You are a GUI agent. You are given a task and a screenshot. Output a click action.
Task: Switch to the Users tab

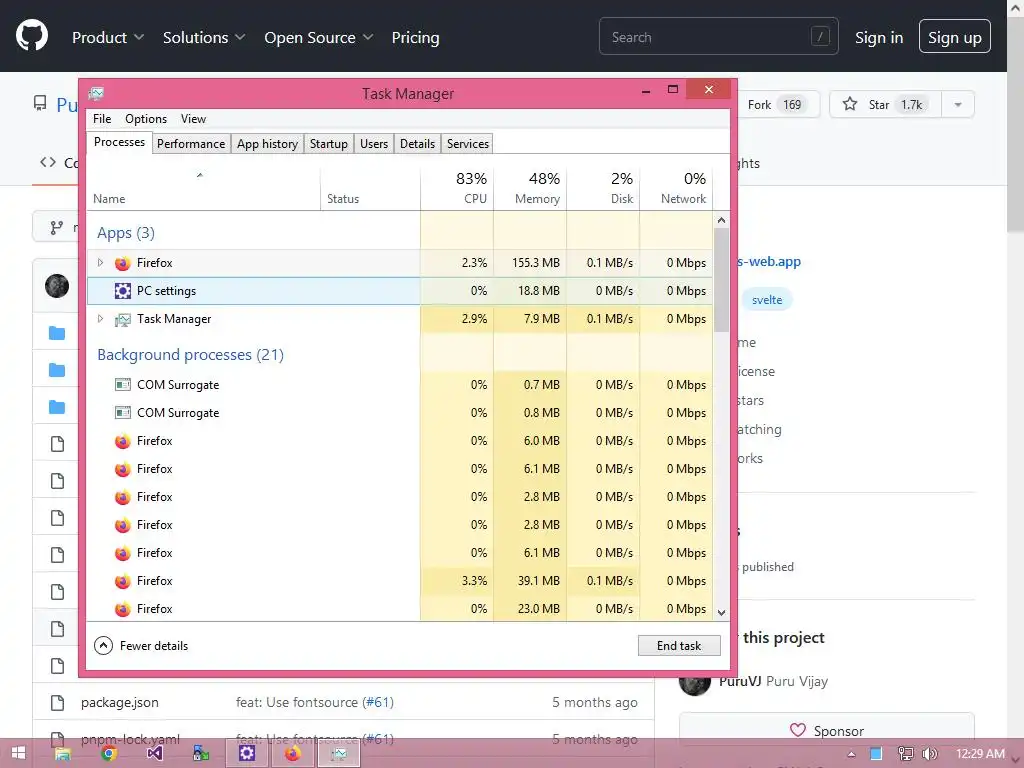pyautogui.click(x=374, y=144)
